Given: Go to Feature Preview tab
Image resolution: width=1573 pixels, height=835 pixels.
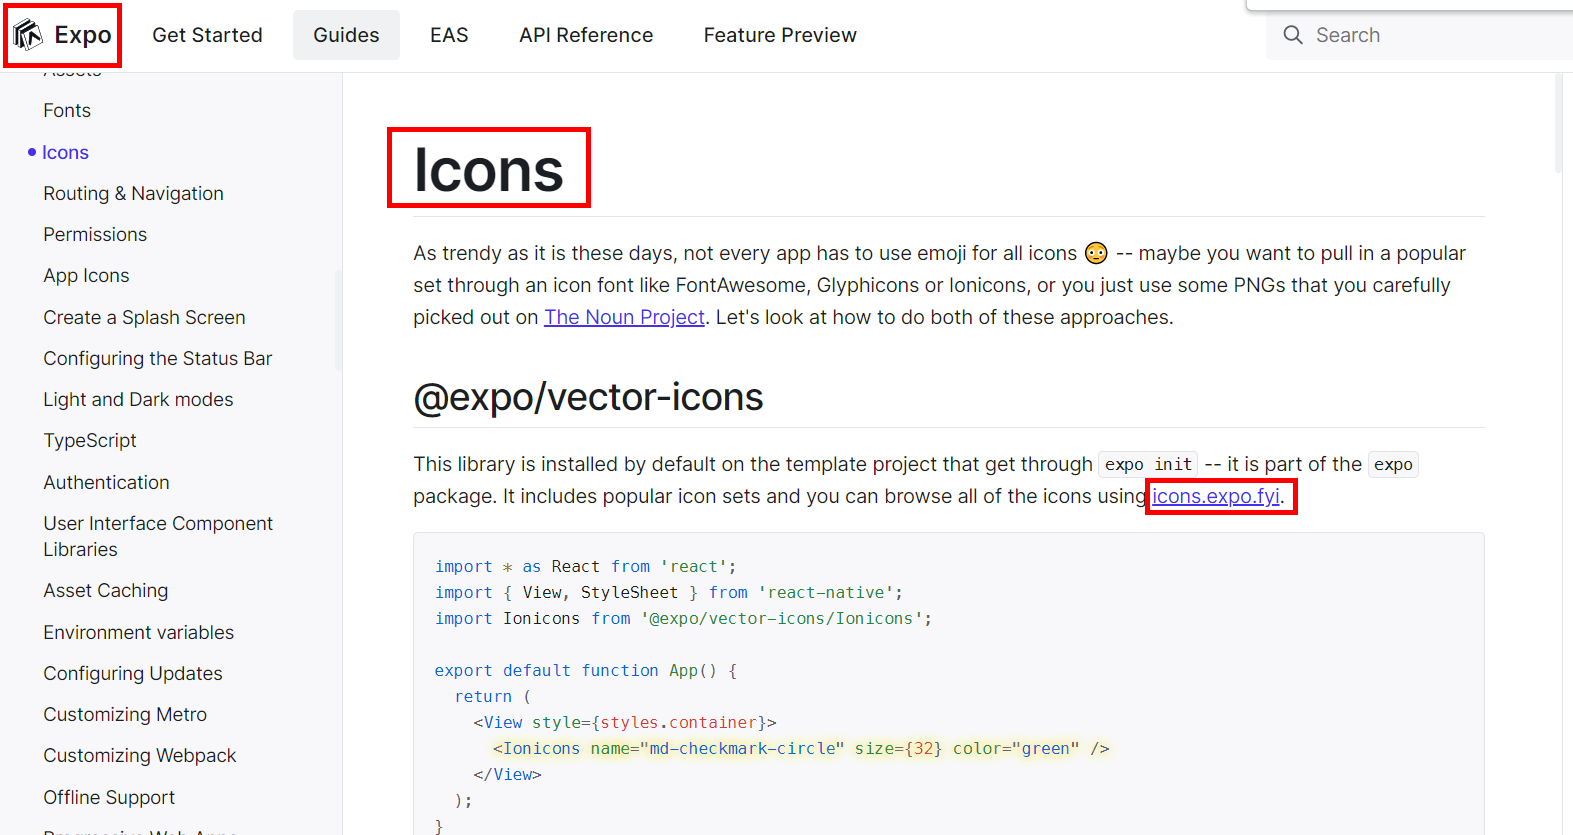Looking at the screenshot, I should [x=780, y=35].
